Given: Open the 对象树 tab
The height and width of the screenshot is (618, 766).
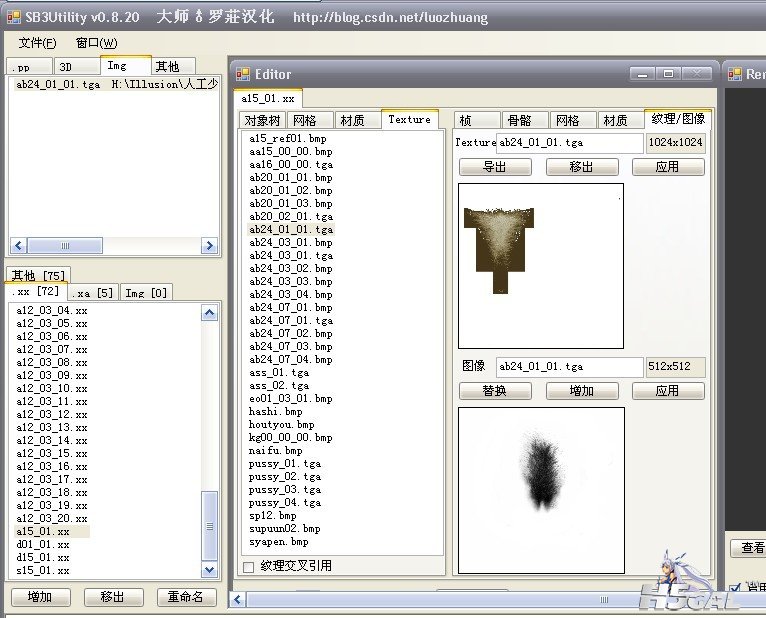Looking at the screenshot, I should click(x=262, y=120).
